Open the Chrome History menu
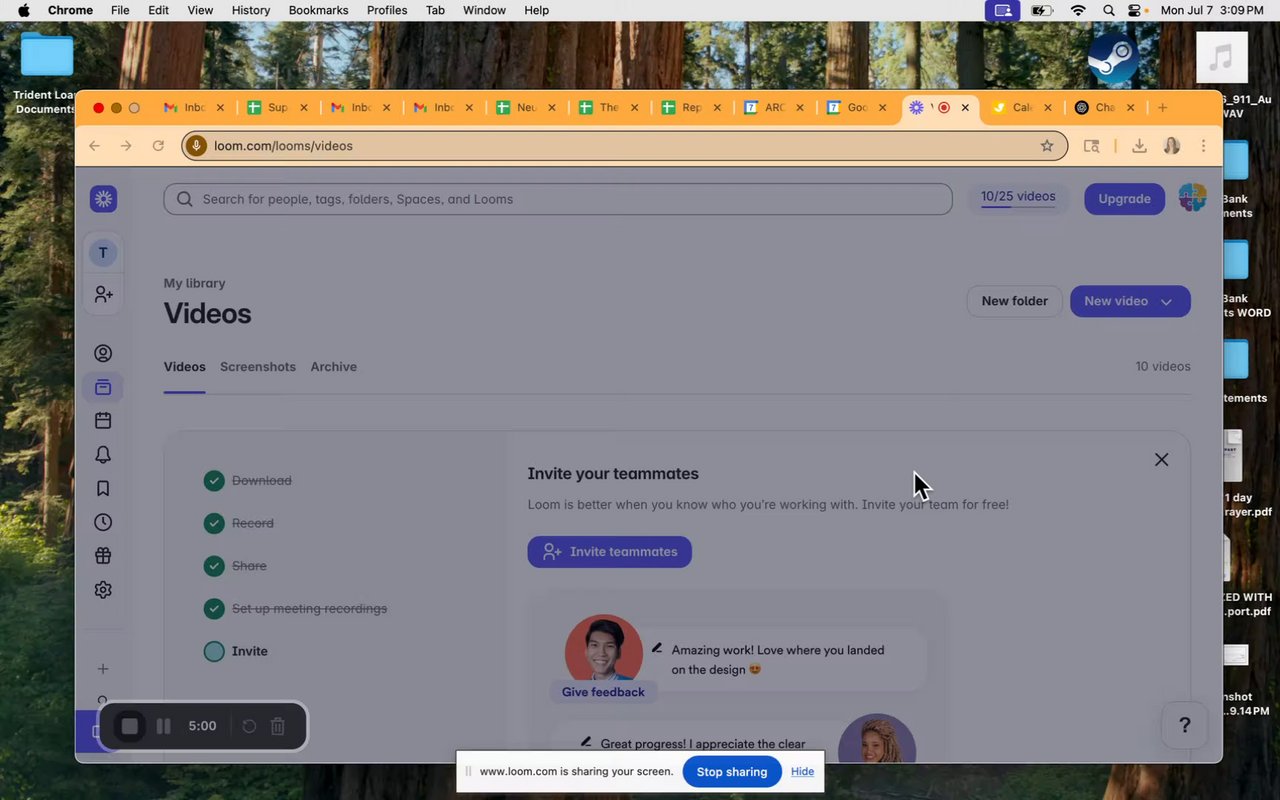This screenshot has height=800, width=1280. click(x=251, y=10)
